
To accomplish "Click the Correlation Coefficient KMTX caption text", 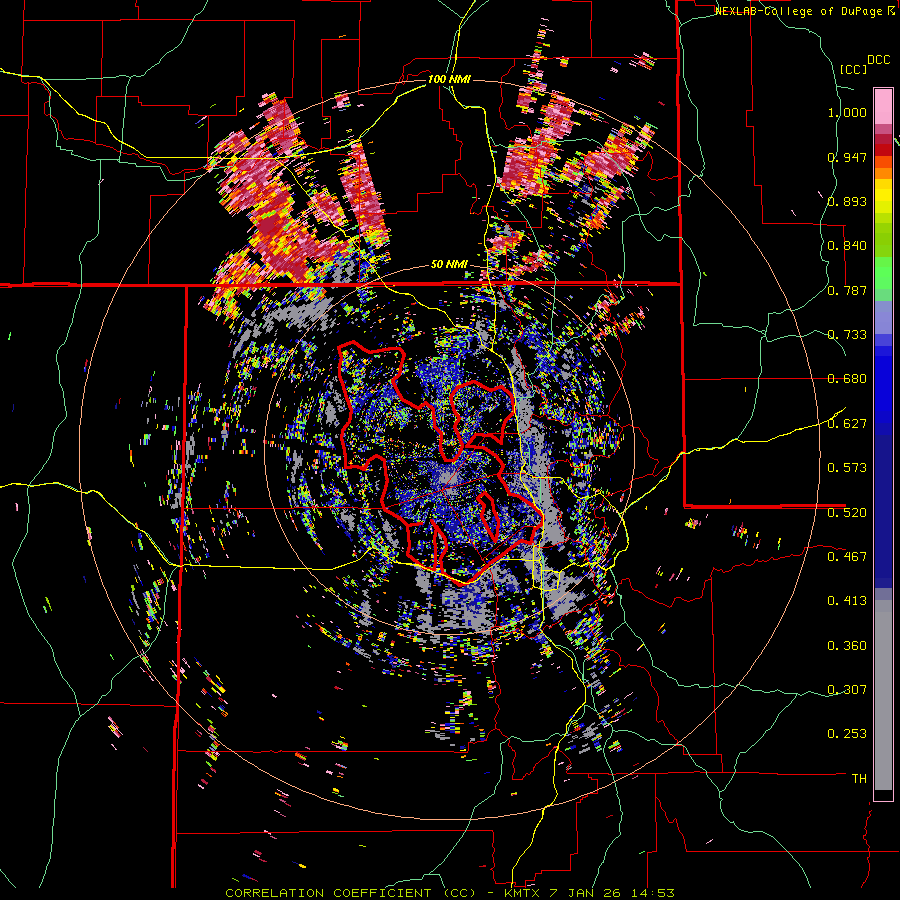I will pos(449,893).
